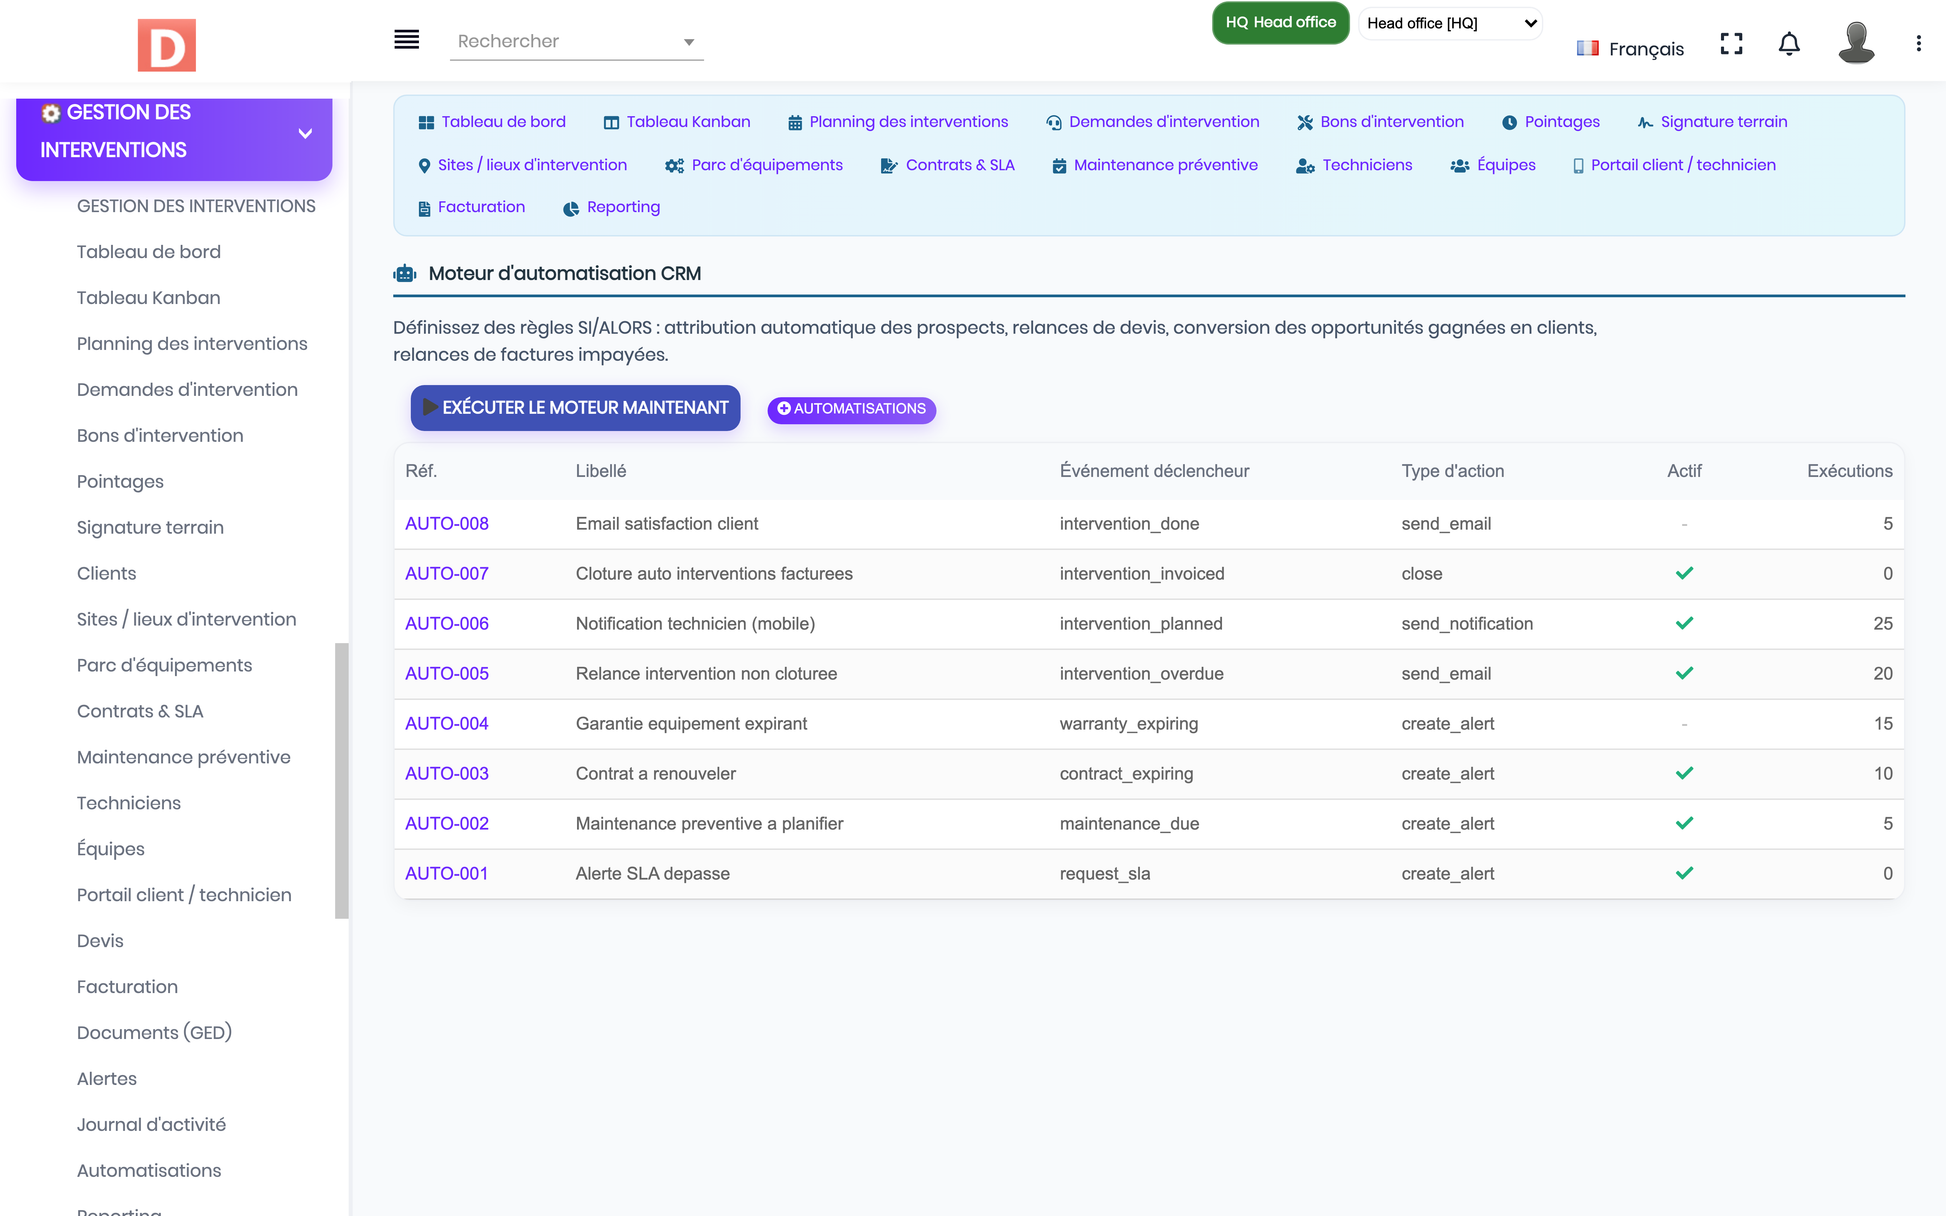Toggle the hamburger menu icon
1946x1216 pixels.
[406, 40]
